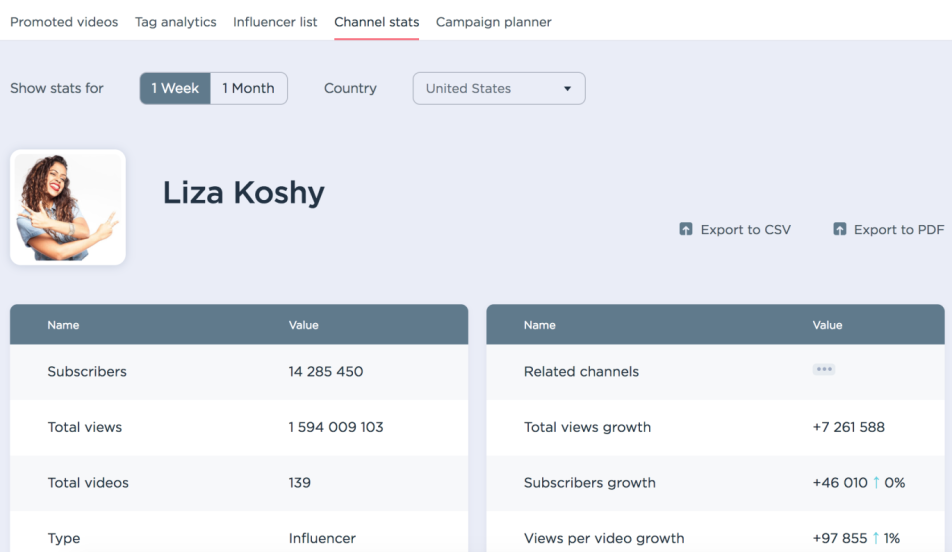Click the Views per video growth arrow

(876, 538)
